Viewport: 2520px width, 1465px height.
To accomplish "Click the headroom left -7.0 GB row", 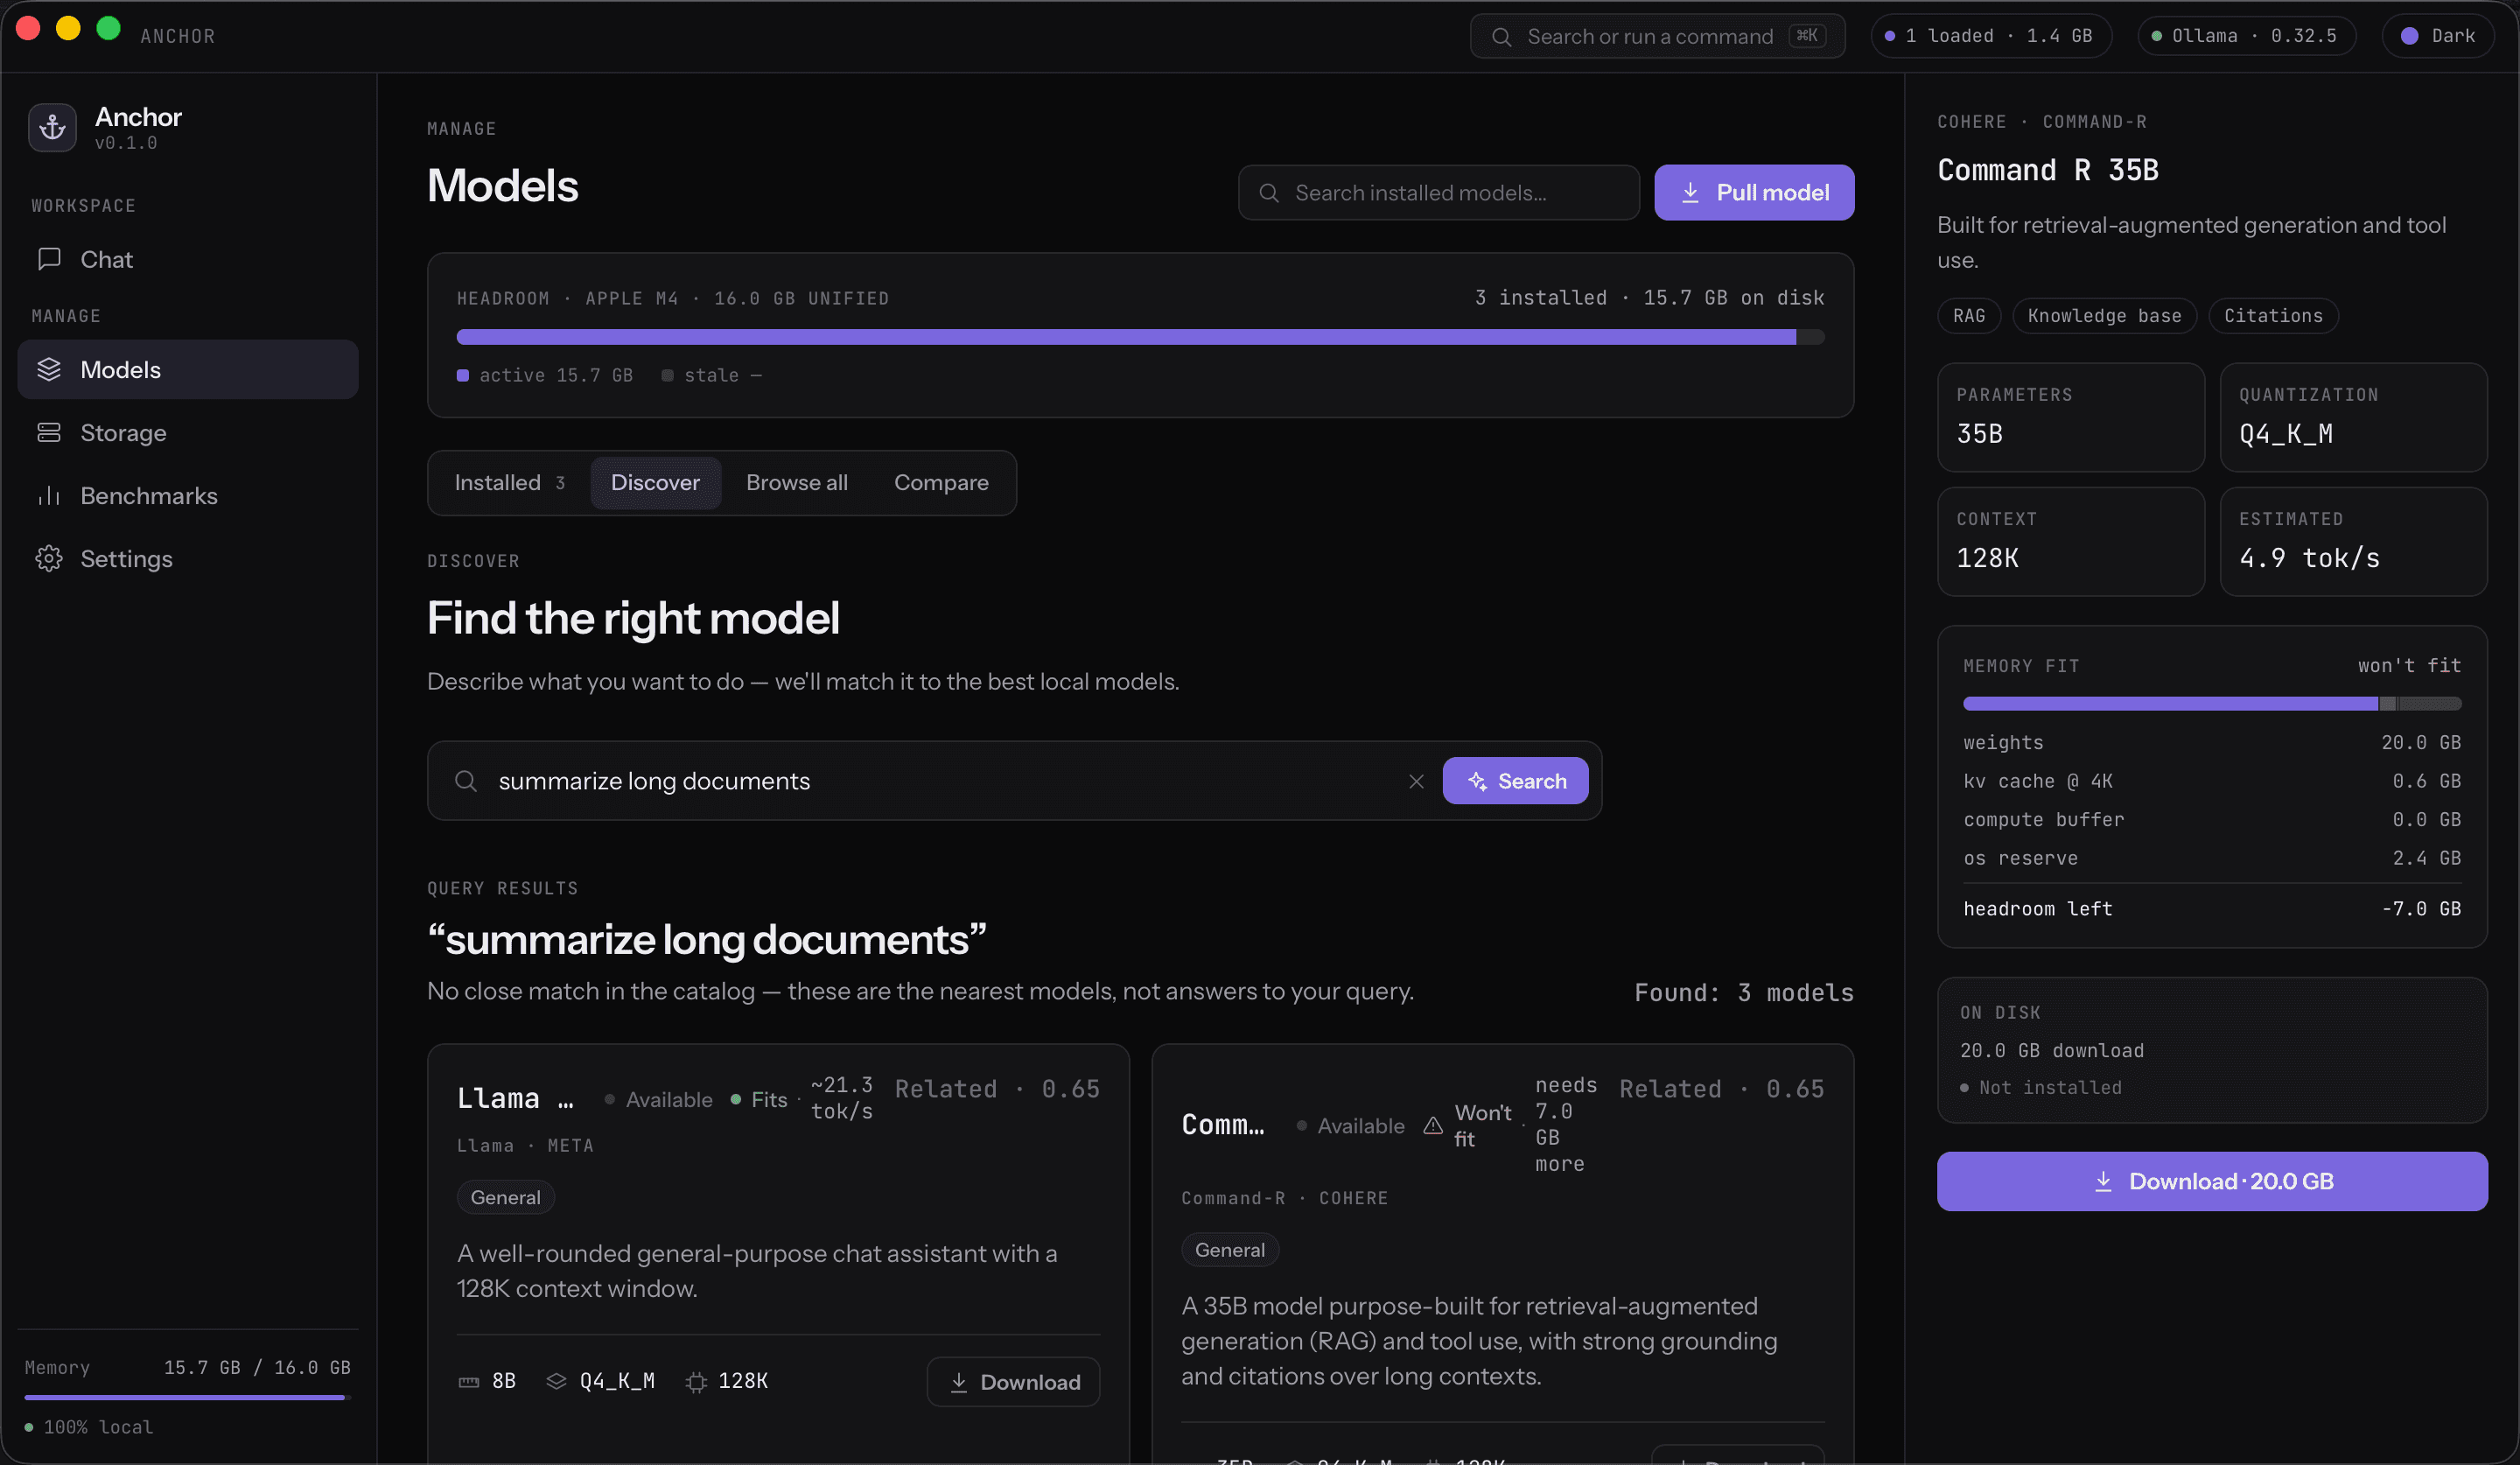I will 2212,908.
